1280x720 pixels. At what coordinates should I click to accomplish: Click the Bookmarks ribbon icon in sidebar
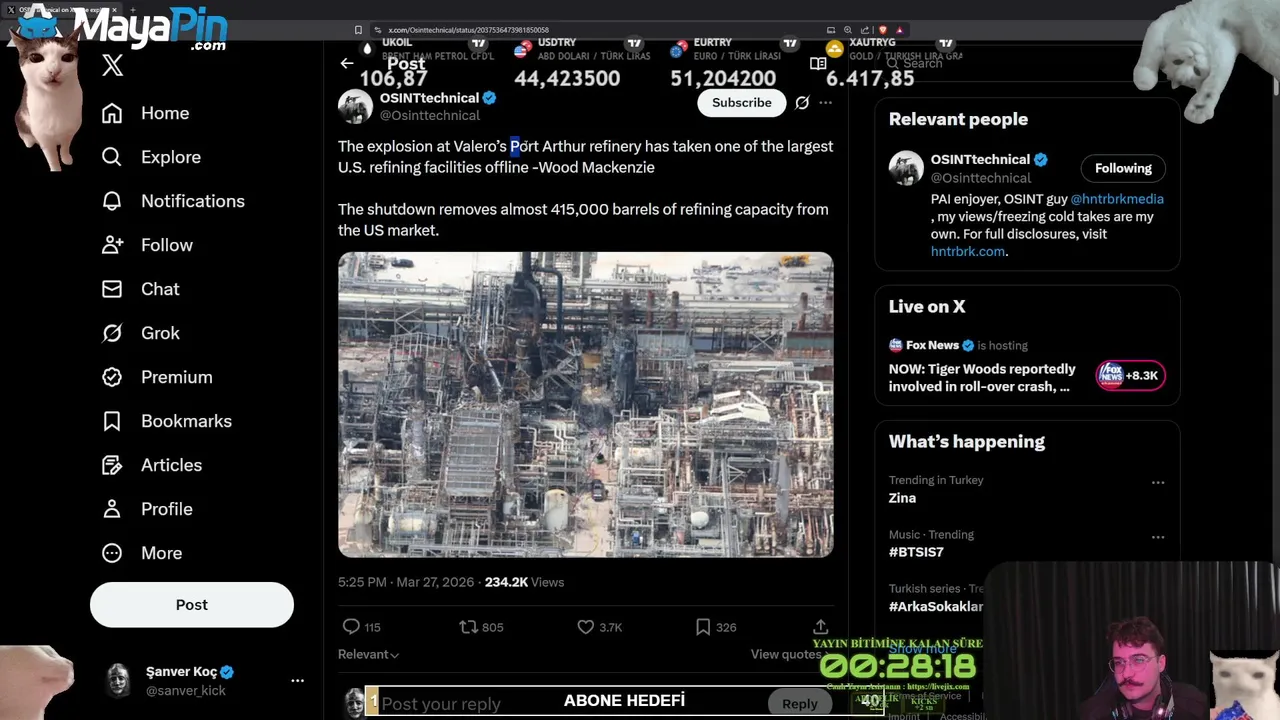click(x=112, y=421)
